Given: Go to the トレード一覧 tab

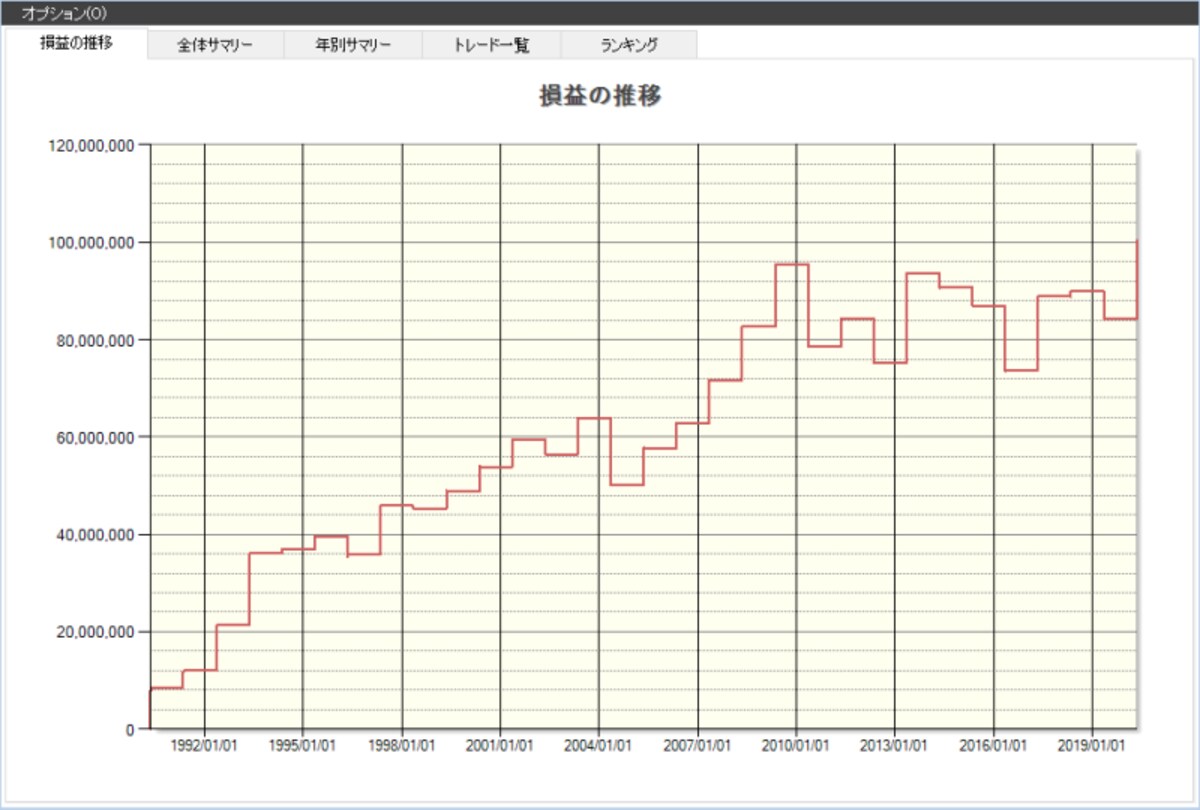Looking at the screenshot, I should coord(491,45).
